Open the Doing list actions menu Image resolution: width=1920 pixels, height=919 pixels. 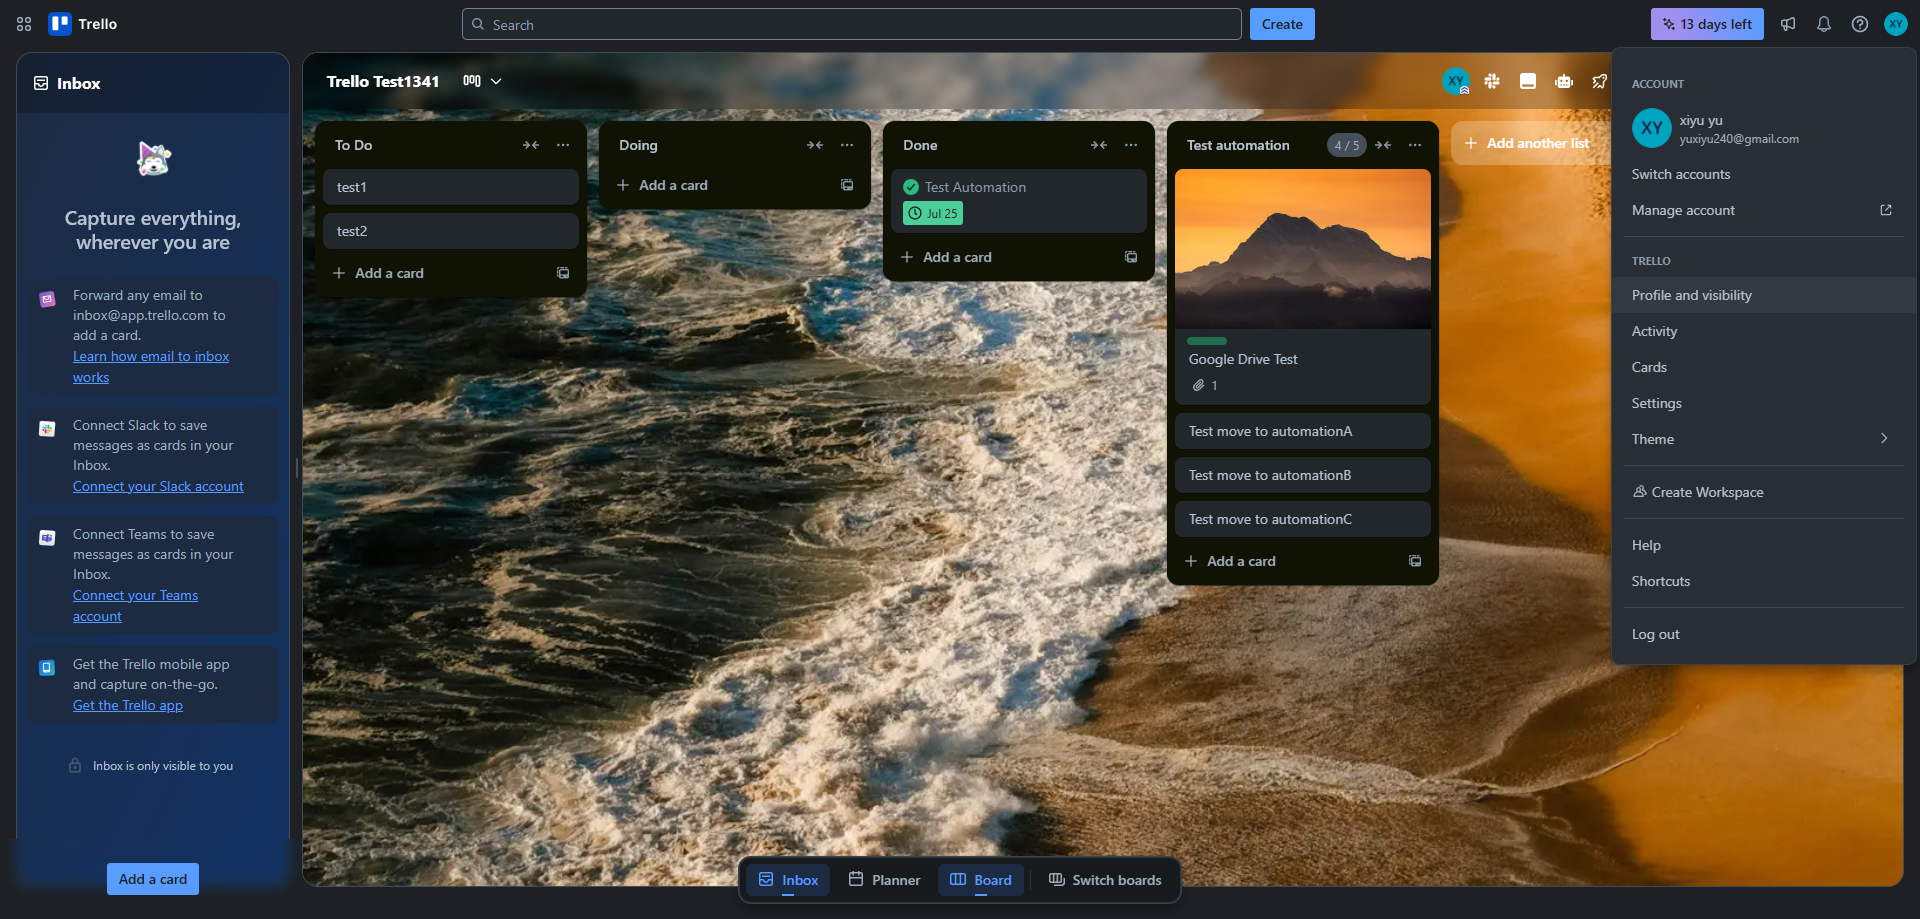click(847, 145)
